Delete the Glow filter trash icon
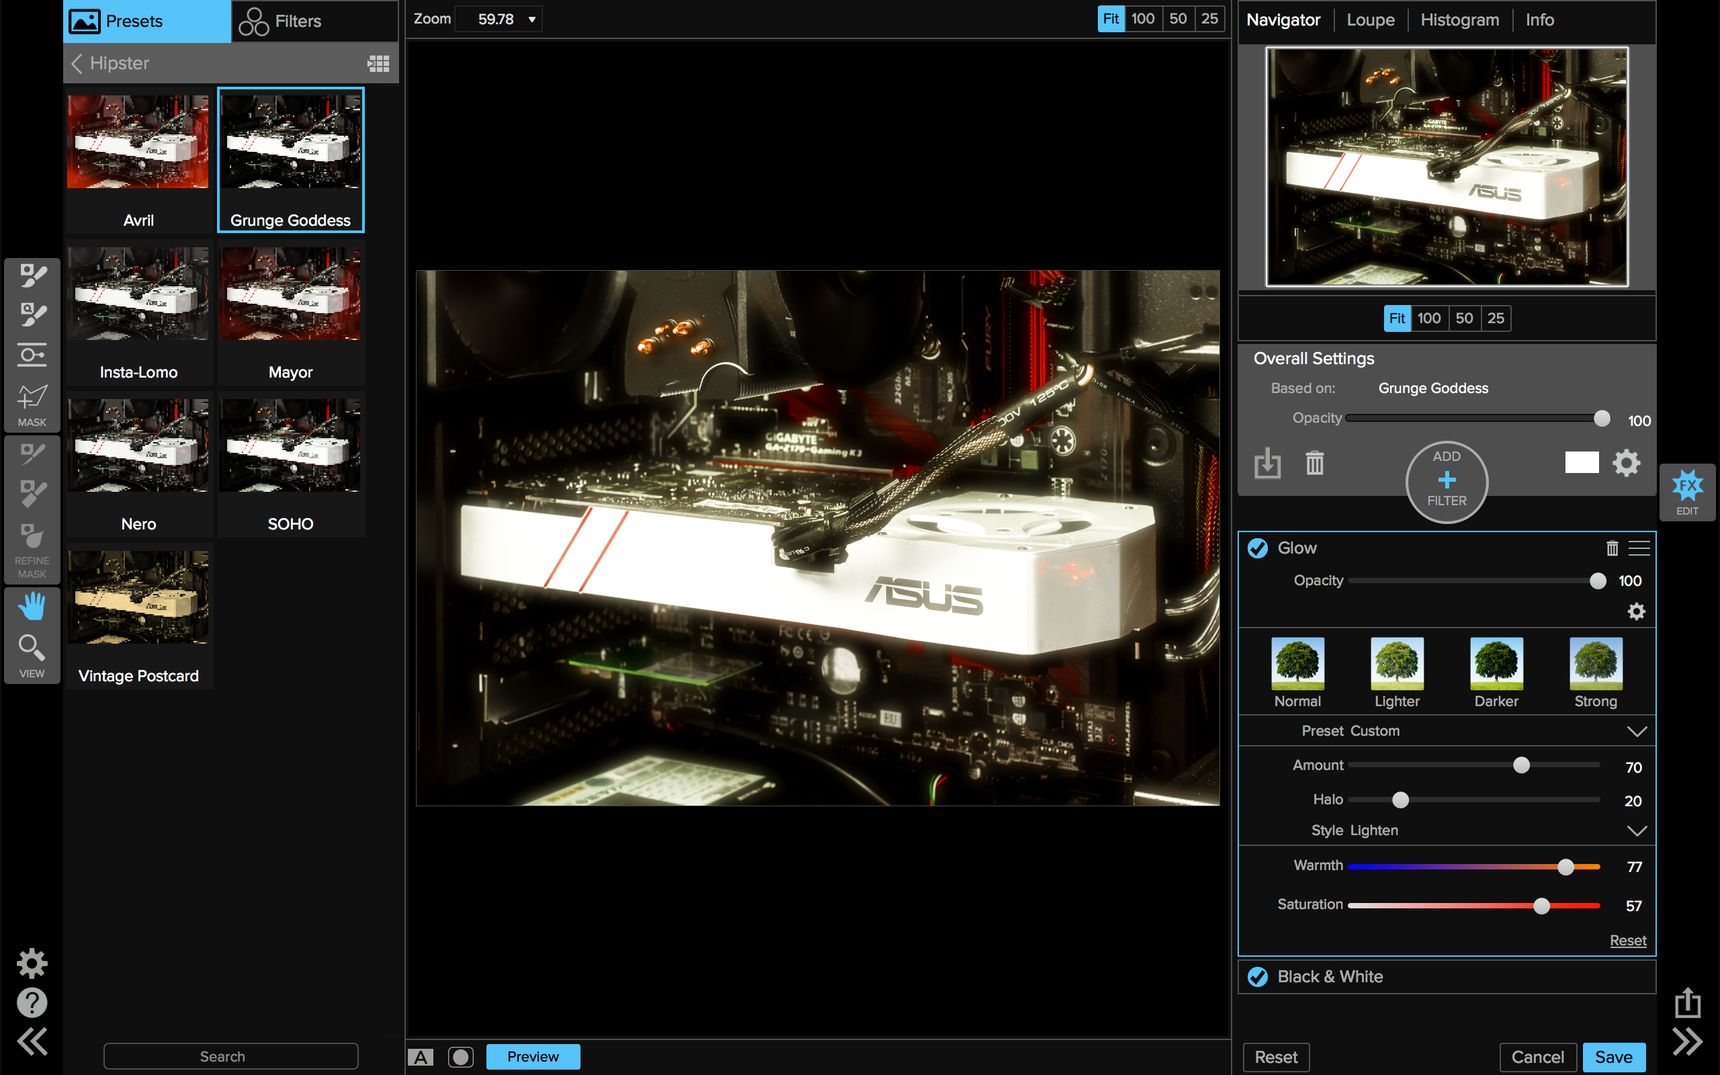 pos(1612,548)
